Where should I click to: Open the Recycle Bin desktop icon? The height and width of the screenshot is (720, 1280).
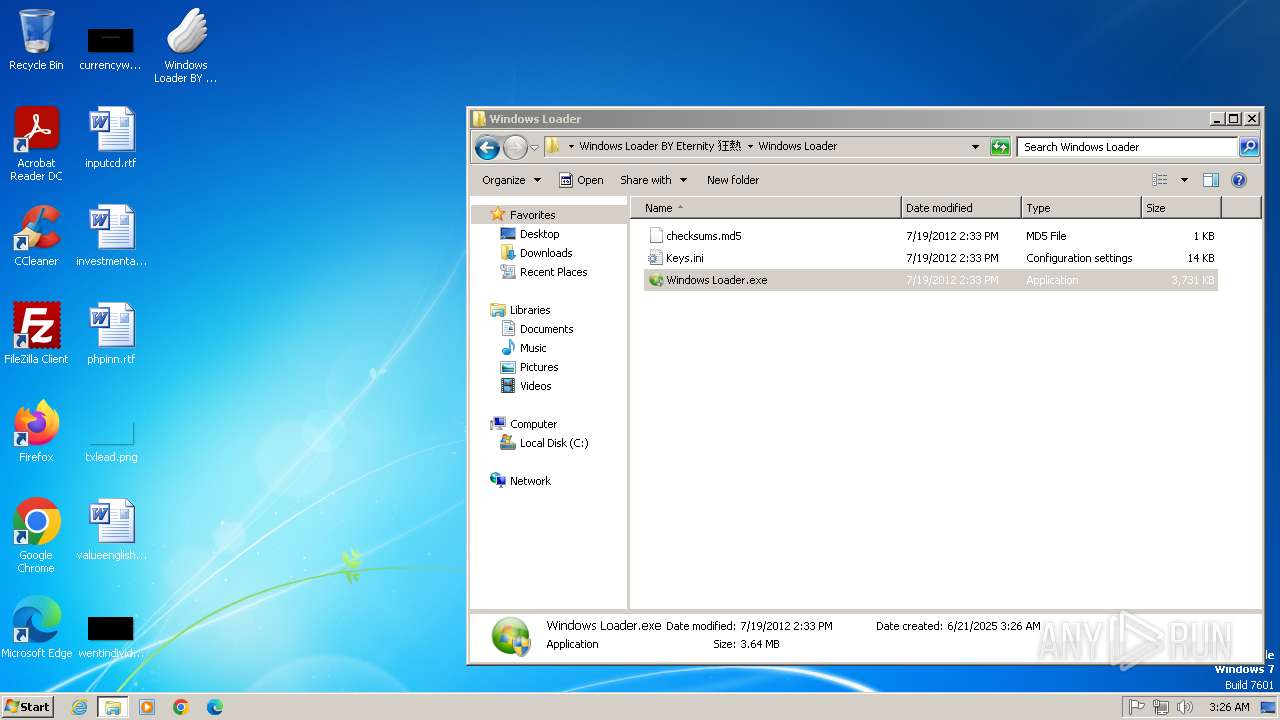(x=36, y=41)
